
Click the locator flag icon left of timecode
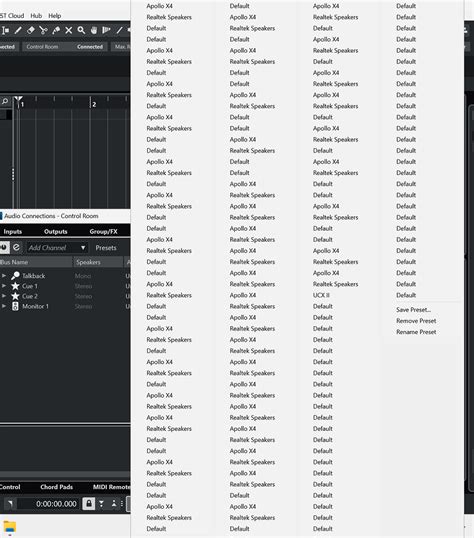10,504
